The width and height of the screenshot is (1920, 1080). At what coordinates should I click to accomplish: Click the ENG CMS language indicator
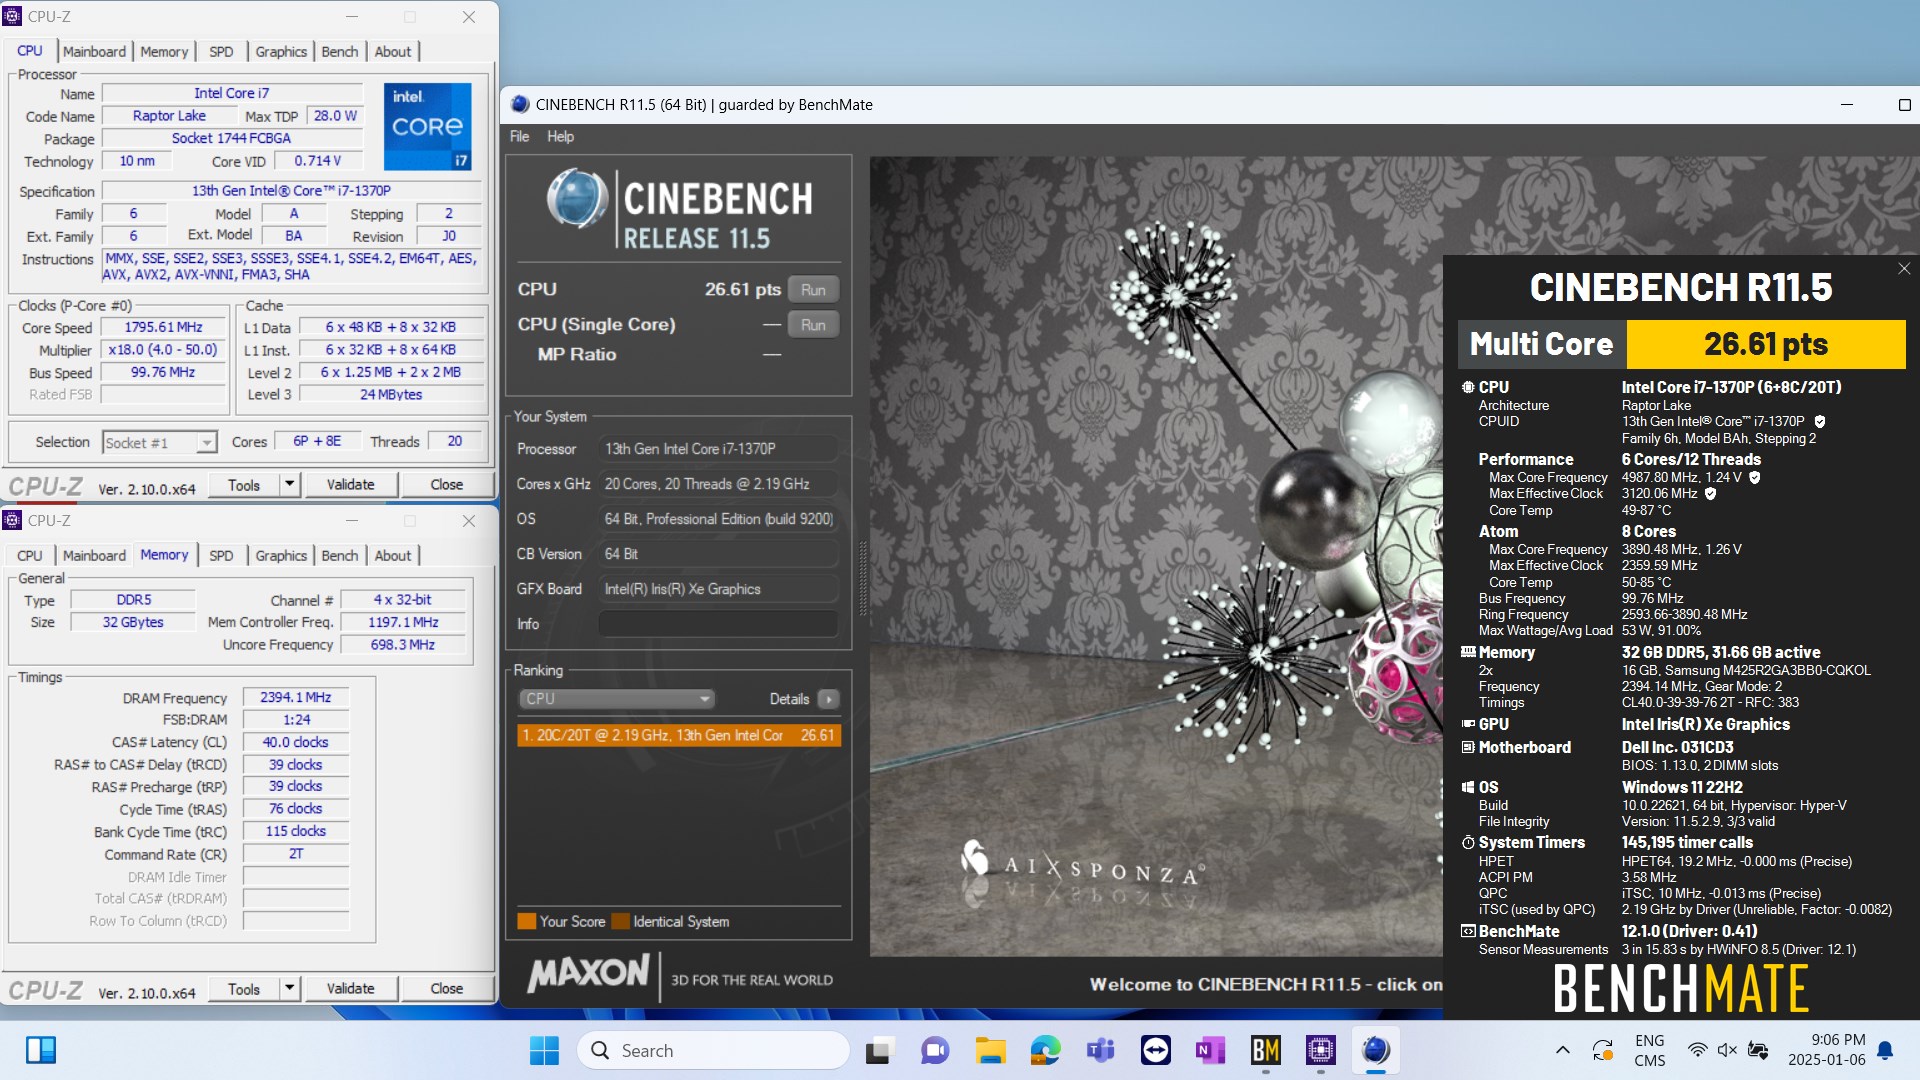pos(1650,1050)
